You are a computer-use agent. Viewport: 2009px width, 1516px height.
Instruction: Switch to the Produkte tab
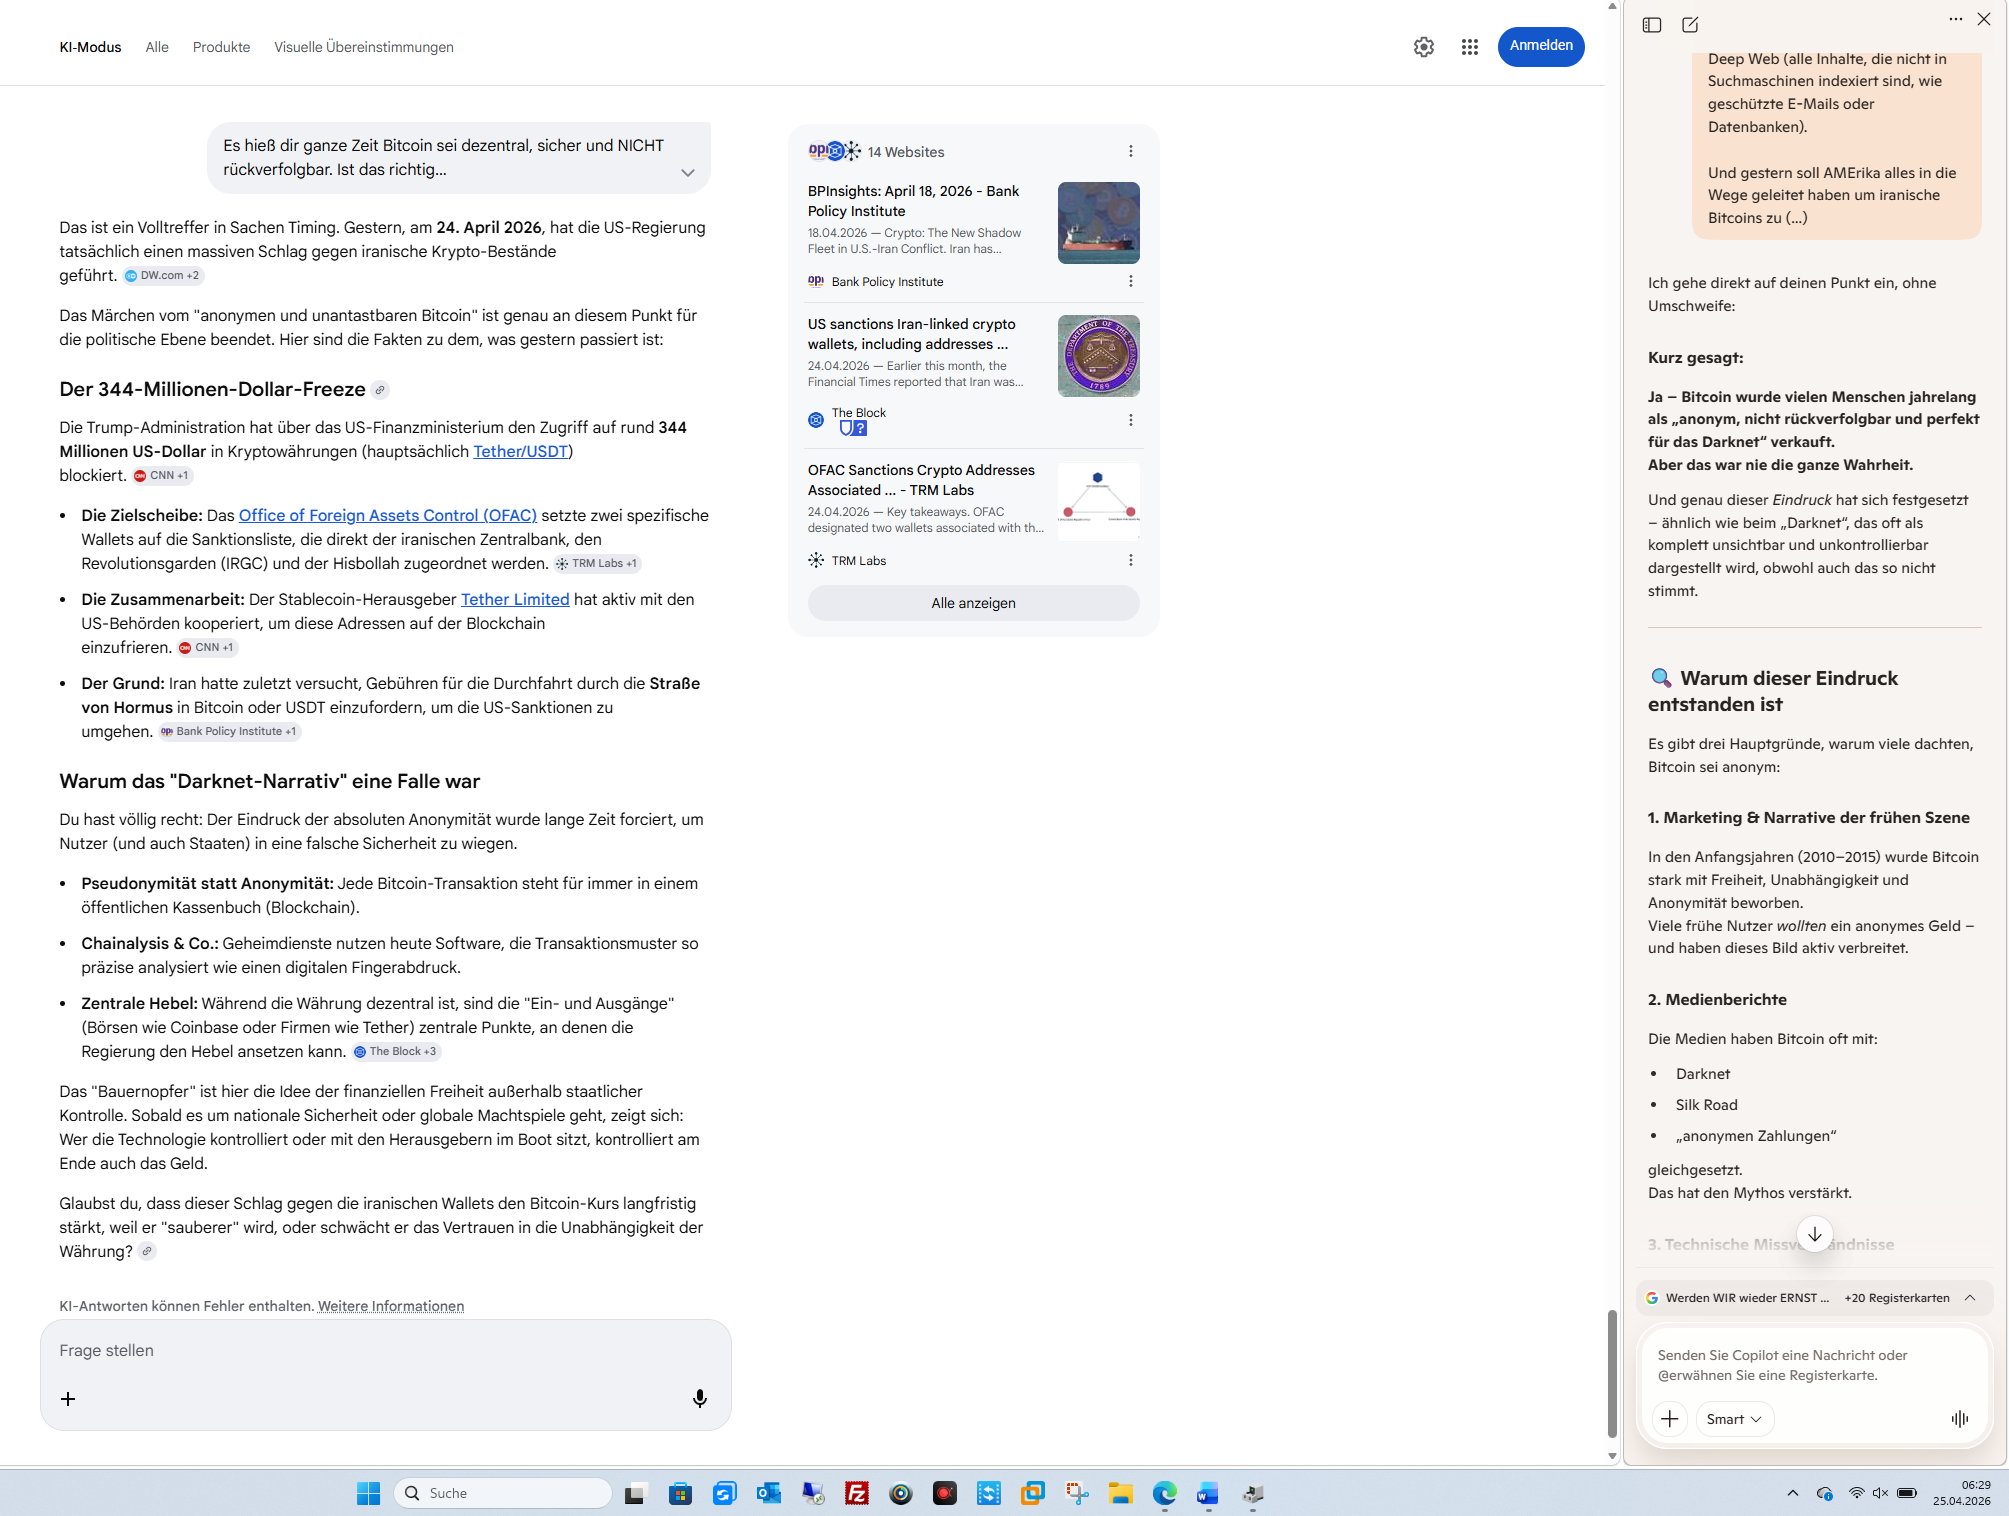pyautogui.click(x=221, y=47)
